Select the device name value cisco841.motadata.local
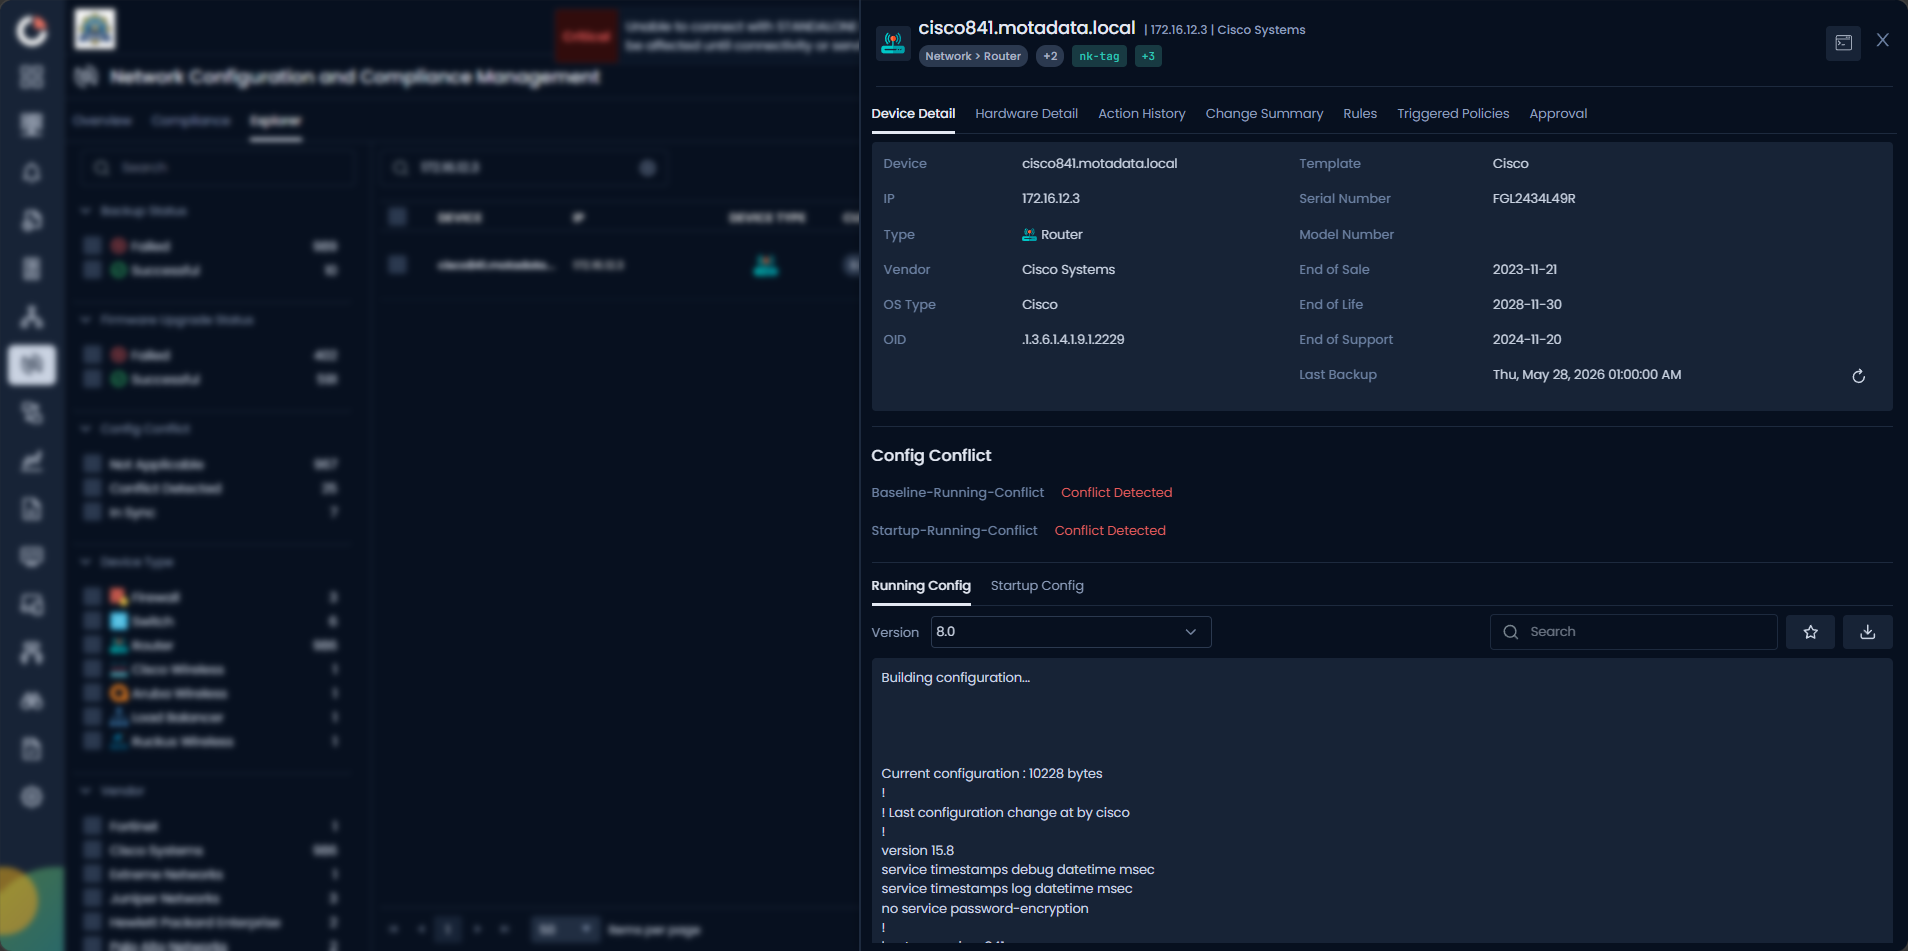Screen dimensions: 1908x951 pos(1099,164)
